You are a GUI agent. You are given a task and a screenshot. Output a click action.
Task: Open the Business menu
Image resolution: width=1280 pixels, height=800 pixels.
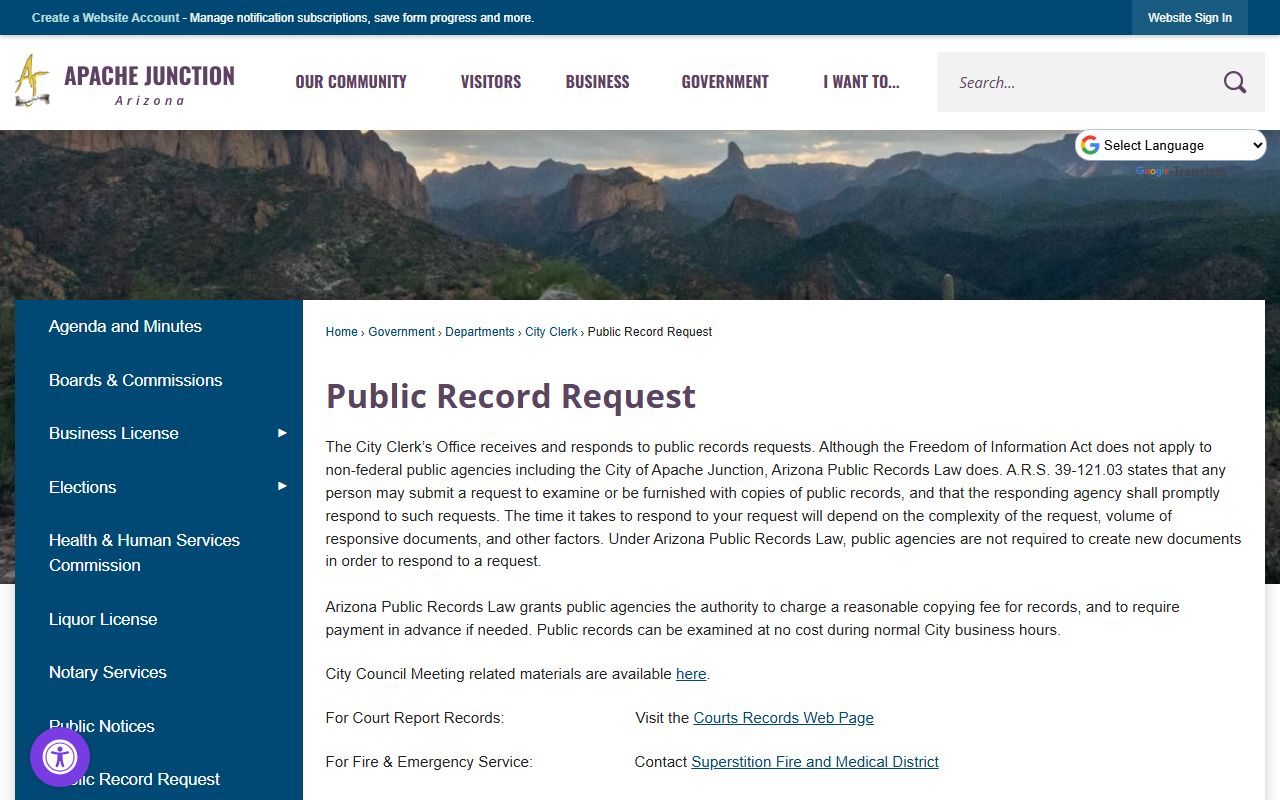[x=598, y=82]
